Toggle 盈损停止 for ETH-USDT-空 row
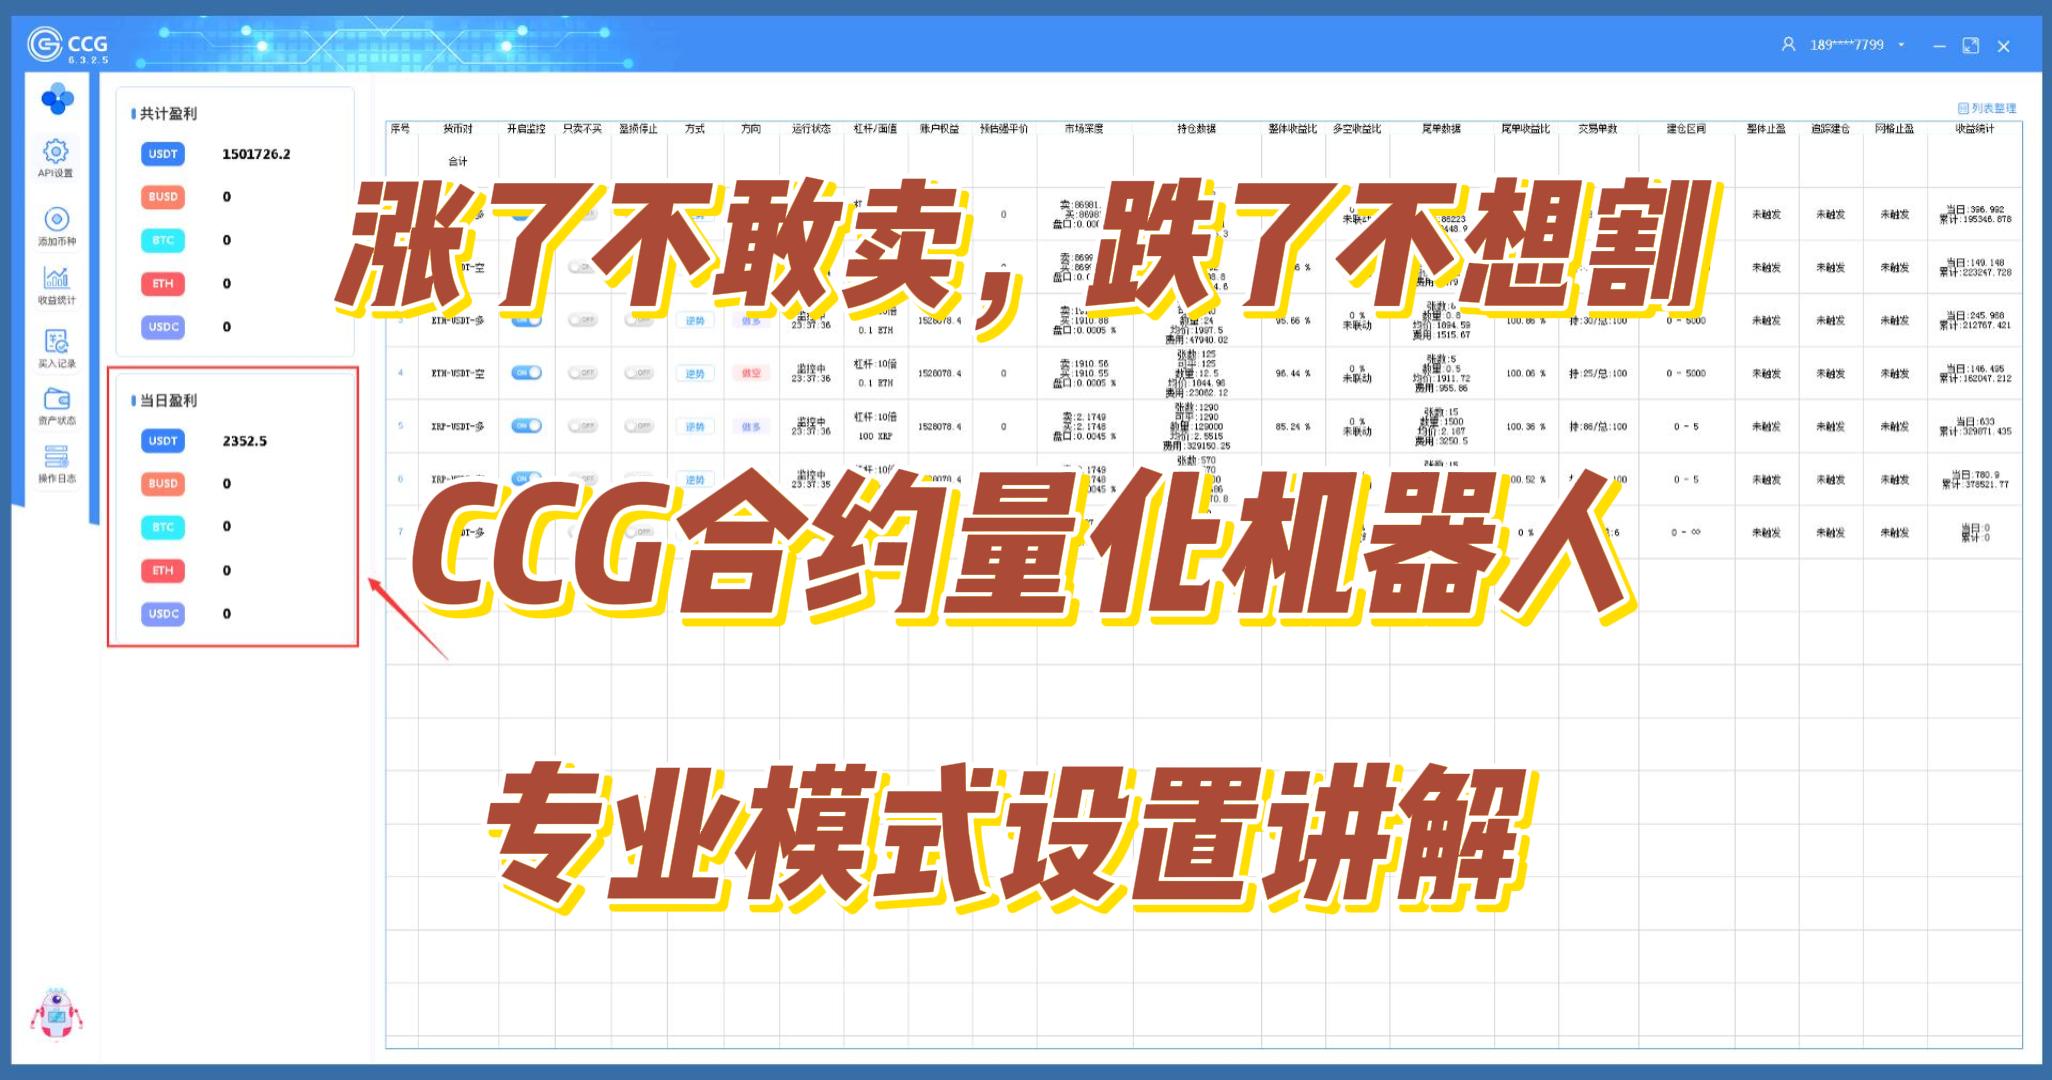2052x1080 pixels. click(638, 373)
